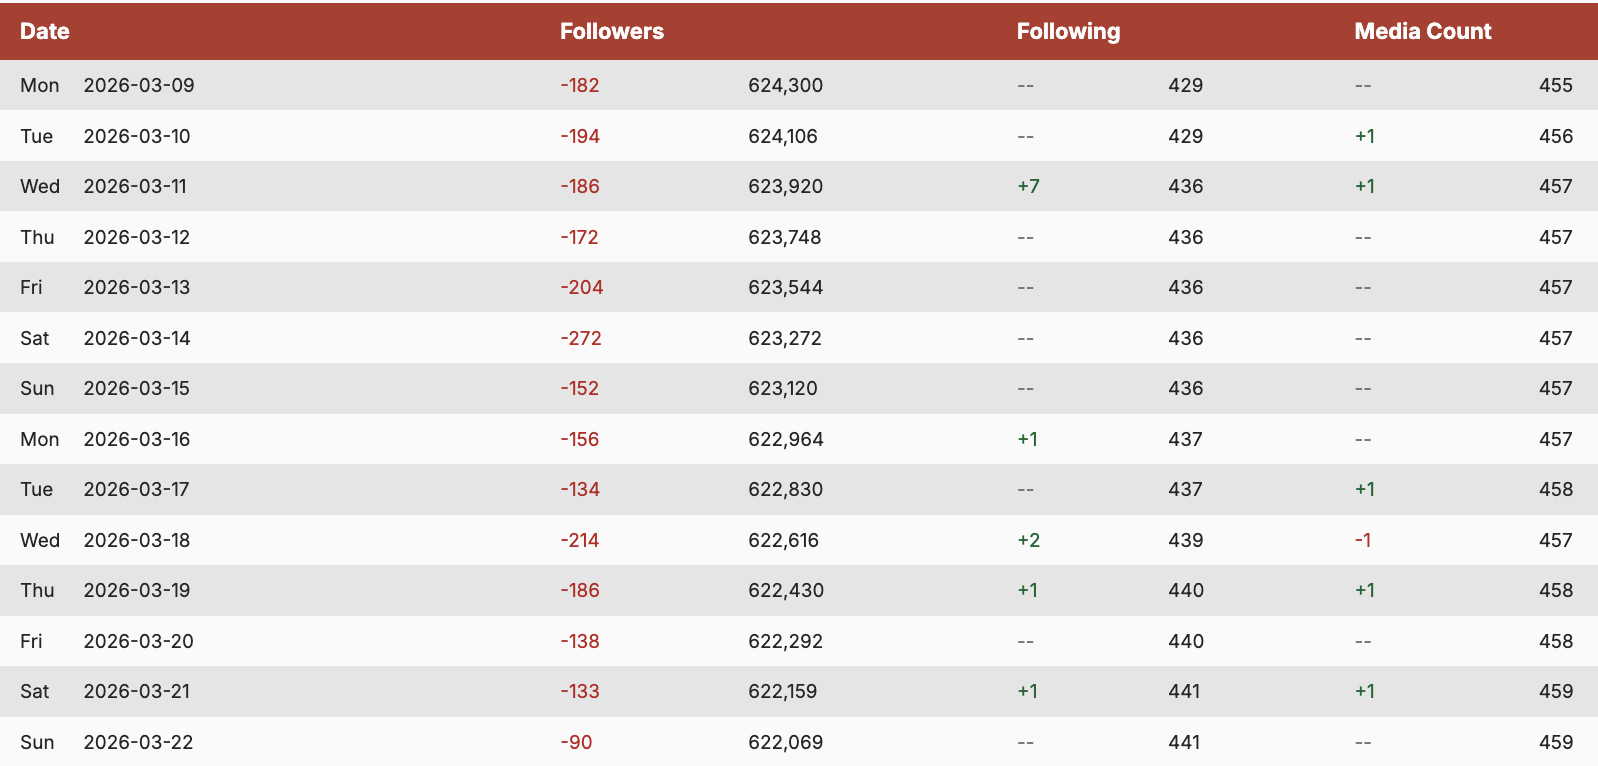
Task: Select the +2 following change value
Action: (x=1028, y=540)
